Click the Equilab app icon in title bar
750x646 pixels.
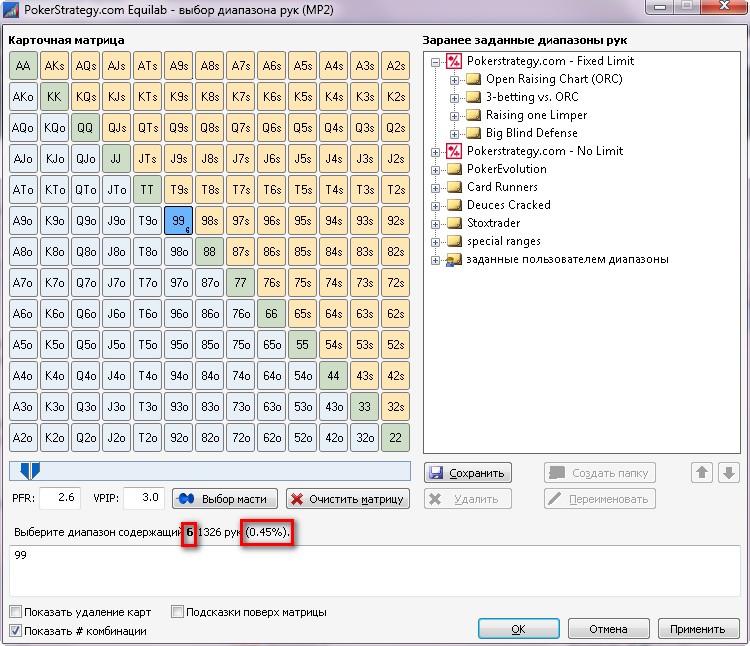tap(11, 10)
